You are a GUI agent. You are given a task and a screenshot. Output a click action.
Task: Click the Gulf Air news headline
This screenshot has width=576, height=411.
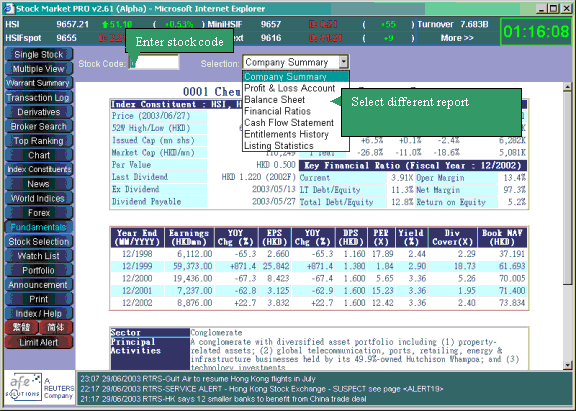pyautogui.click(x=198, y=379)
